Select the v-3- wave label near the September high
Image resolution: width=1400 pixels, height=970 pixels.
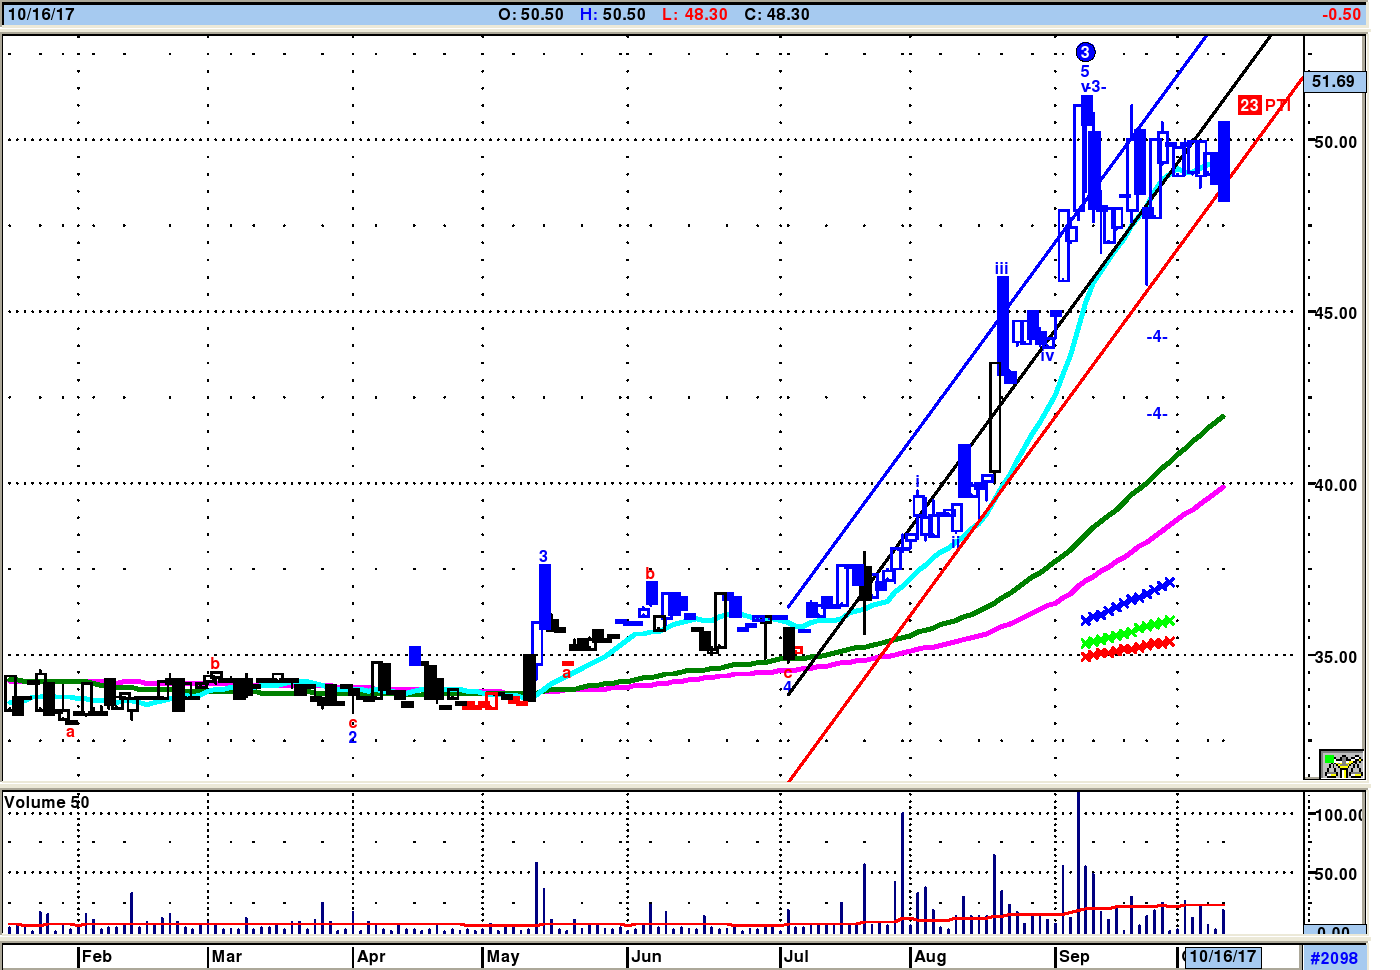pos(1093,87)
